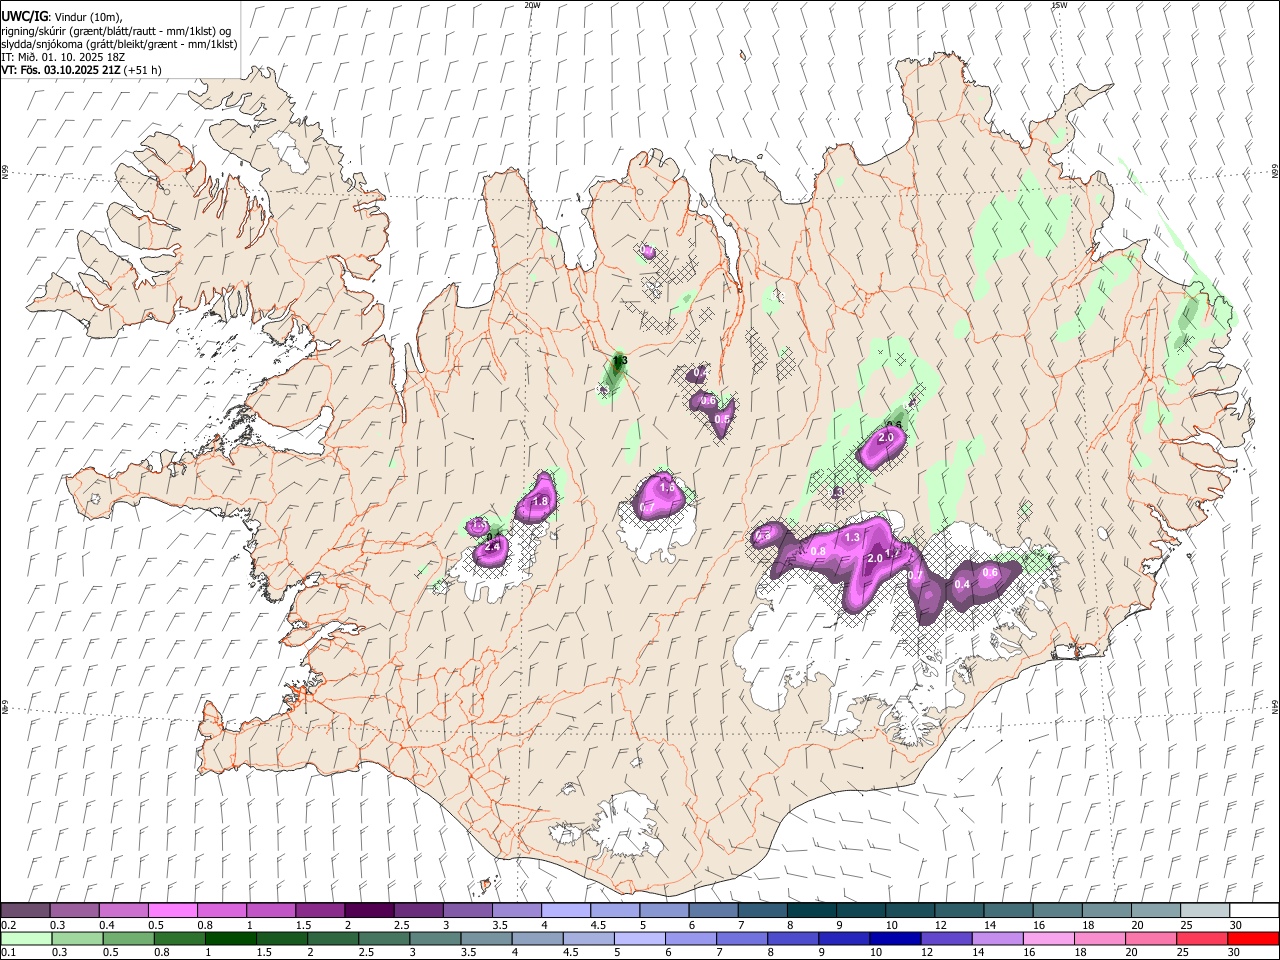This screenshot has height=960, width=1280.
Task: Click the 15W longitude label at top
Action: tap(1059, 5)
